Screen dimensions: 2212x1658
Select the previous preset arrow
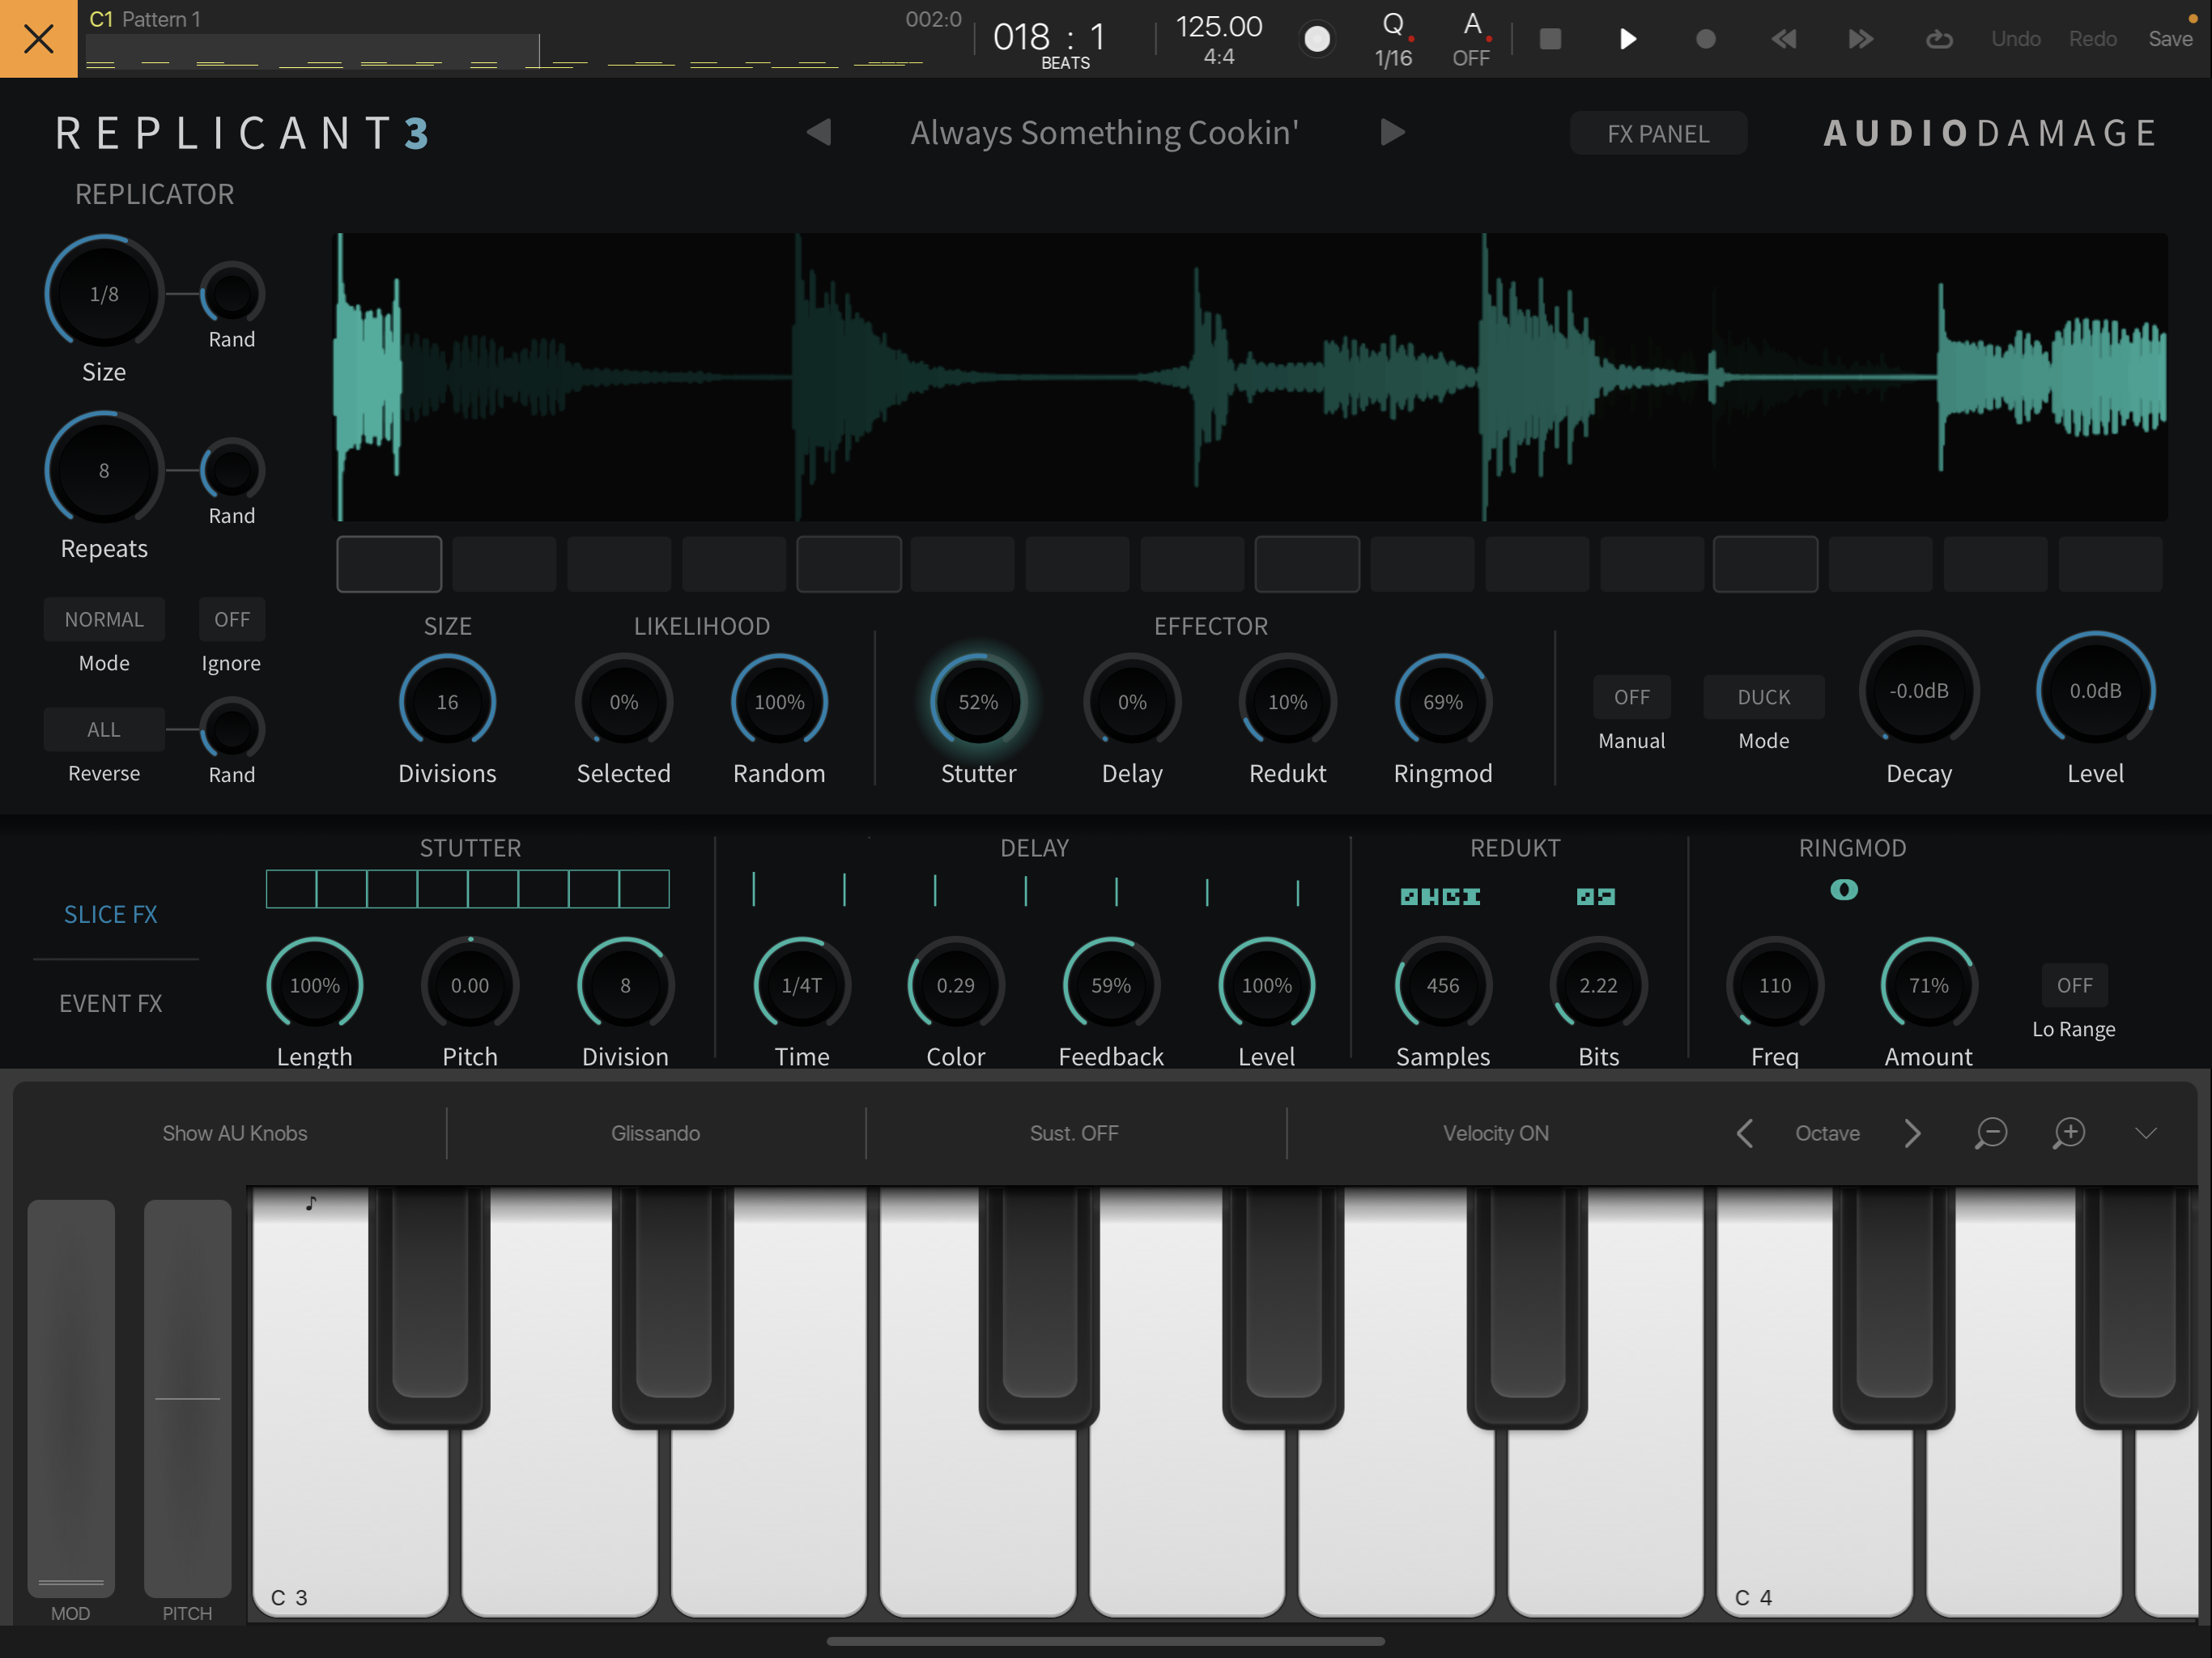click(x=819, y=132)
